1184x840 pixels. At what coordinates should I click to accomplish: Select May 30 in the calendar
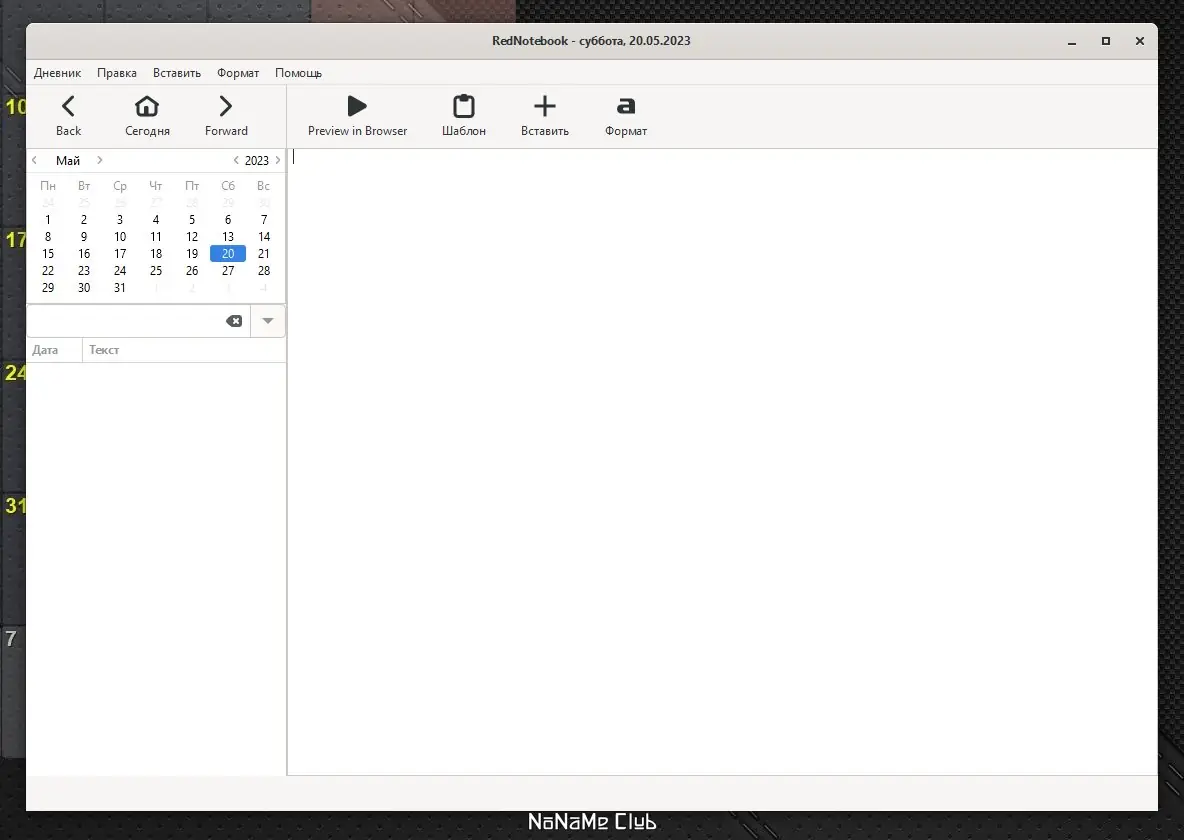tap(84, 288)
